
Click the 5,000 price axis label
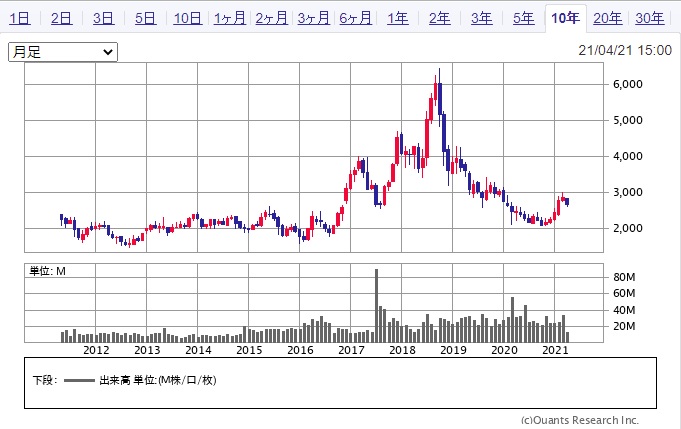(628, 120)
